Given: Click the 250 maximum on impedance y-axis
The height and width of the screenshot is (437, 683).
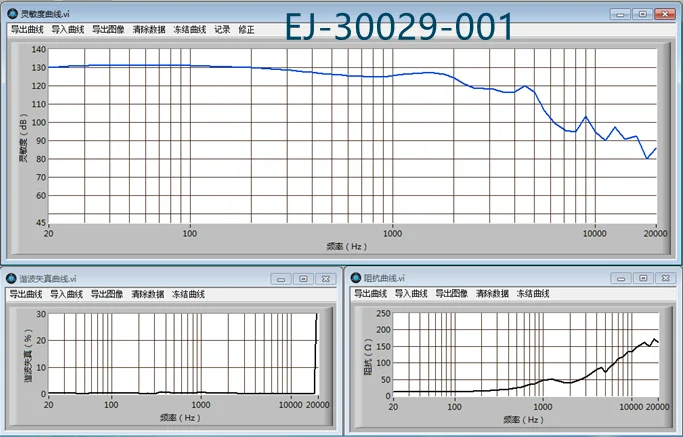Looking at the screenshot, I should click(x=383, y=313).
